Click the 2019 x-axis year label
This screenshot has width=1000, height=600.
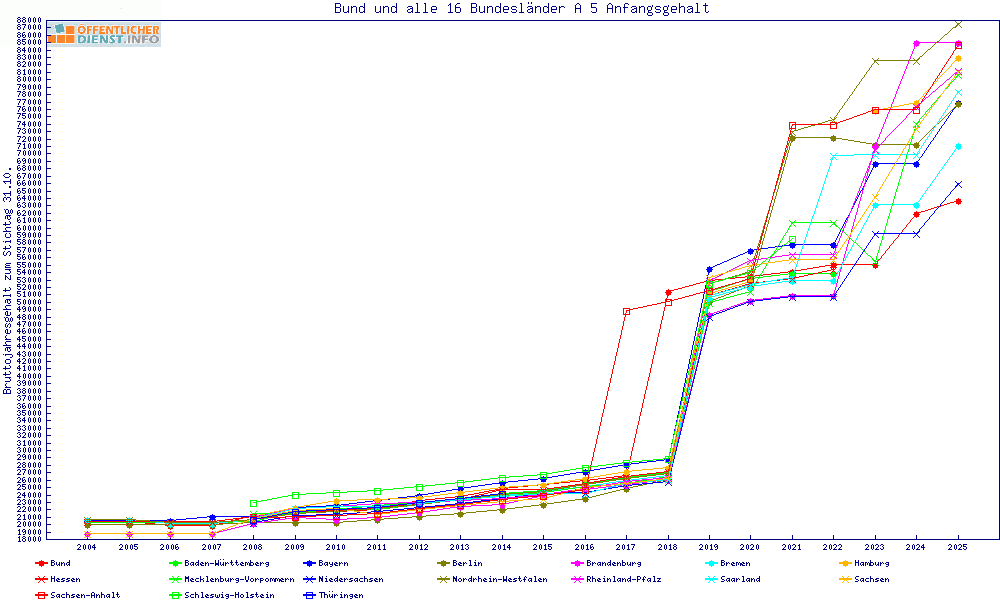[x=708, y=547]
